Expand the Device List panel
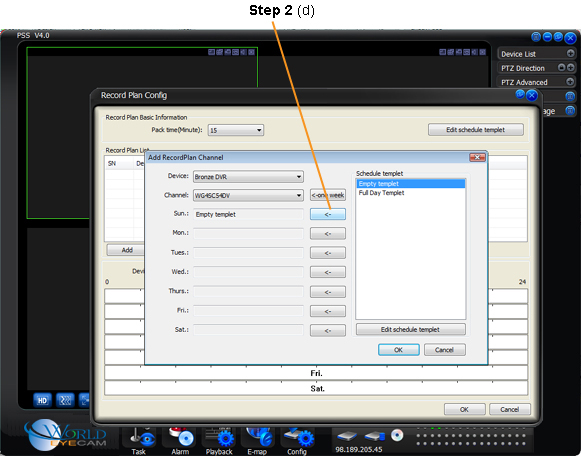Screen dimensions: 581x456 (x=571, y=53)
